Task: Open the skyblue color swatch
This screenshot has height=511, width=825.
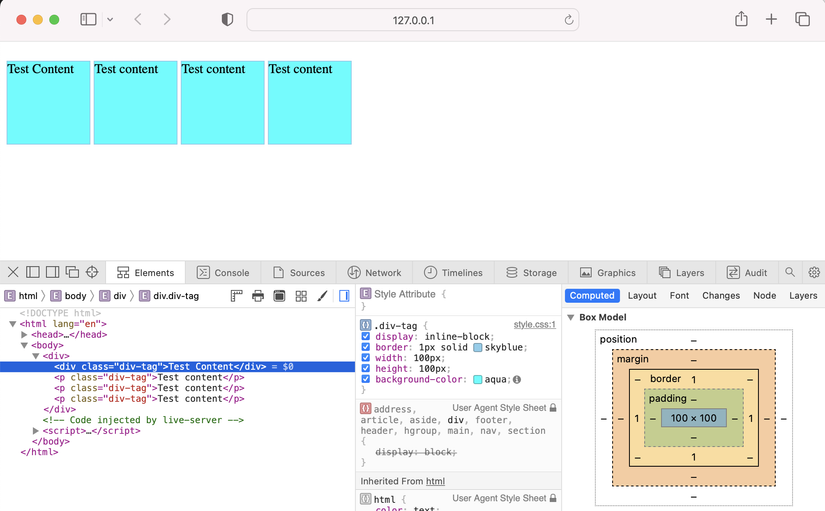Action: point(478,347)
